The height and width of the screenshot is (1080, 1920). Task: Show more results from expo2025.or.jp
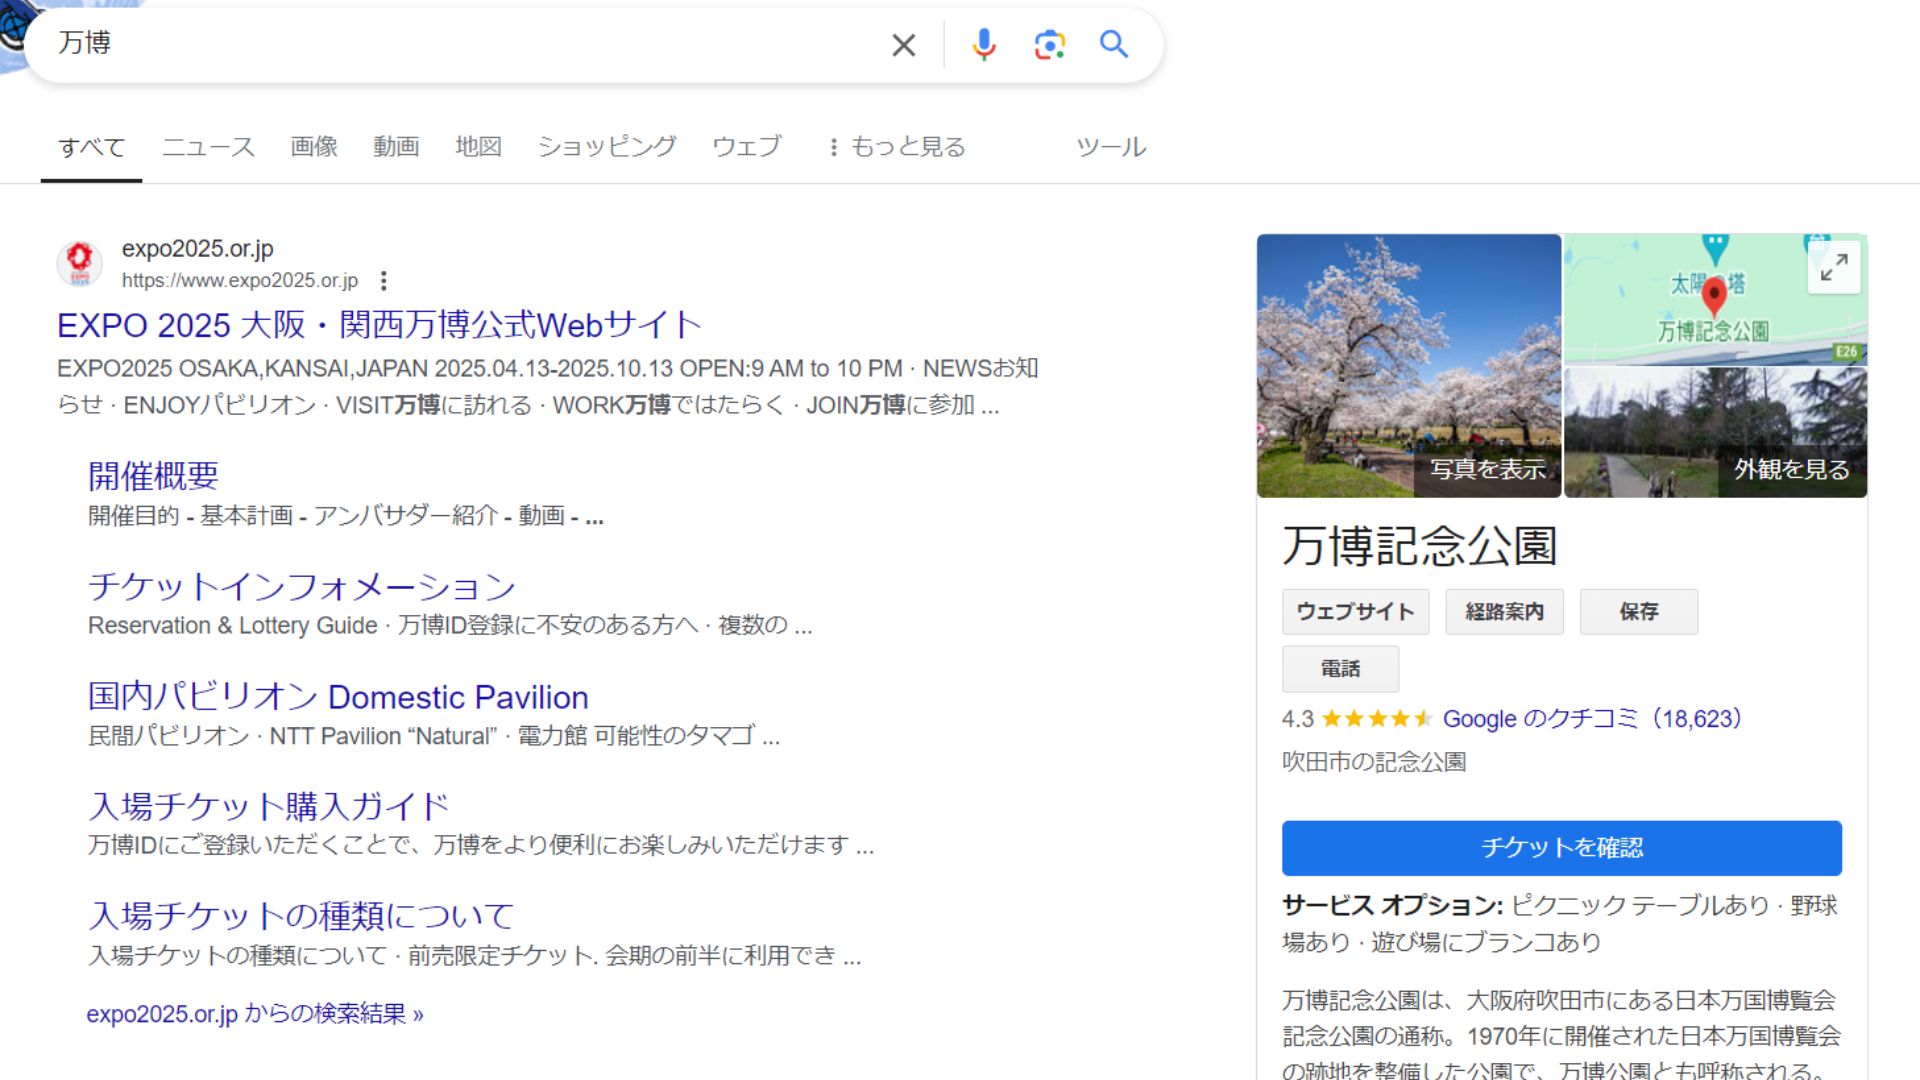coord(255,1014)
